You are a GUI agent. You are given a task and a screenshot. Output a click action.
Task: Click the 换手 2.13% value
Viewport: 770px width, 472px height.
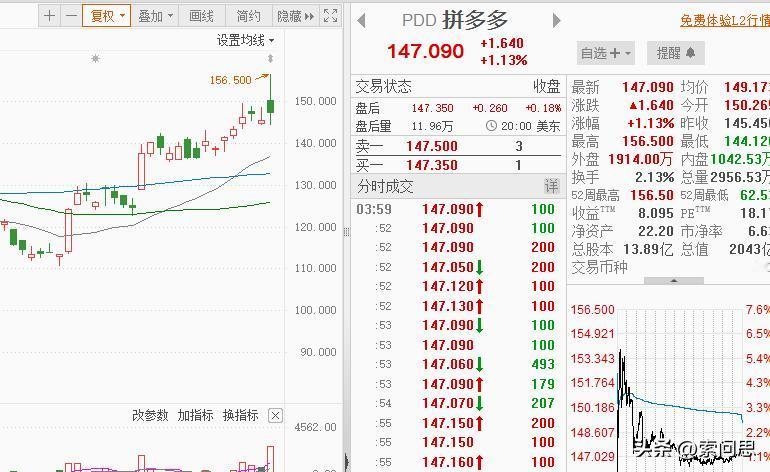[654, 177]
